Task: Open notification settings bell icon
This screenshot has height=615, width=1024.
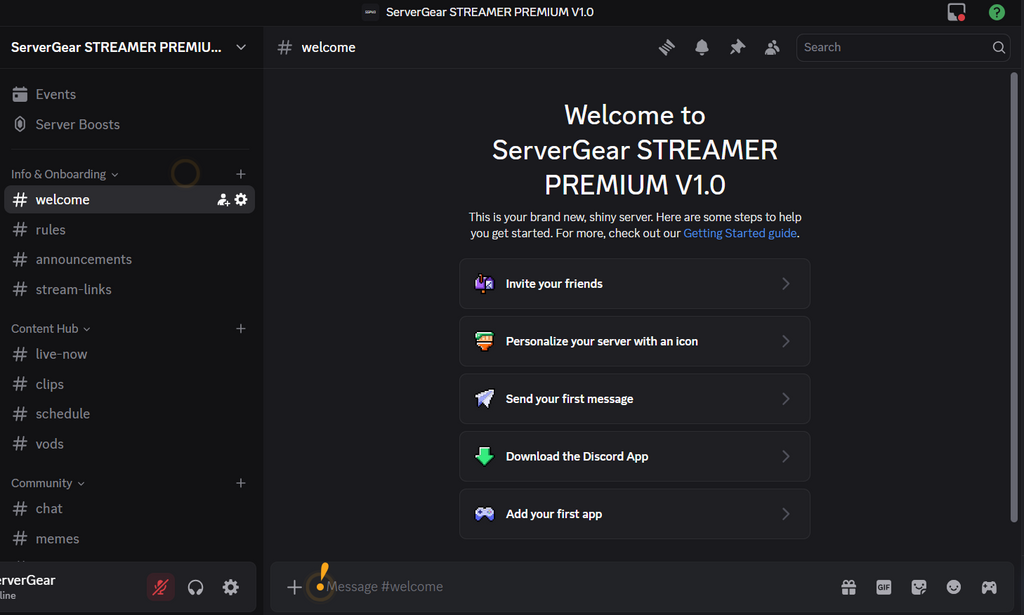Action: [702, 47]
